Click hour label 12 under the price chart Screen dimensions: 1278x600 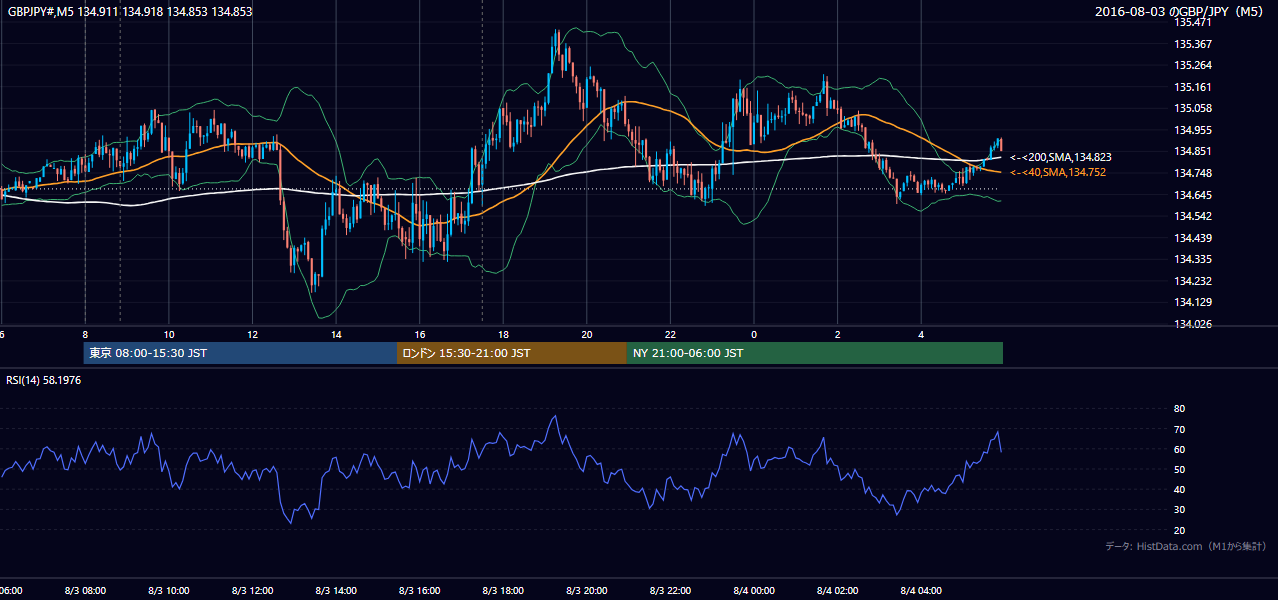click(253, 334)
